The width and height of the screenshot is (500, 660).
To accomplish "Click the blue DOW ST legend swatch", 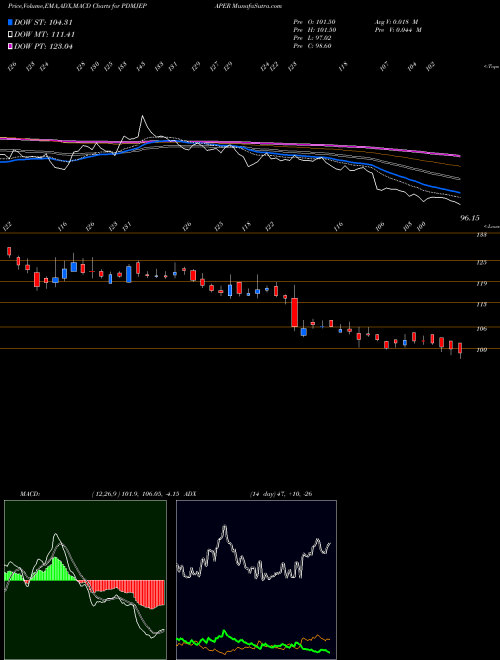I will pos(10,23).
